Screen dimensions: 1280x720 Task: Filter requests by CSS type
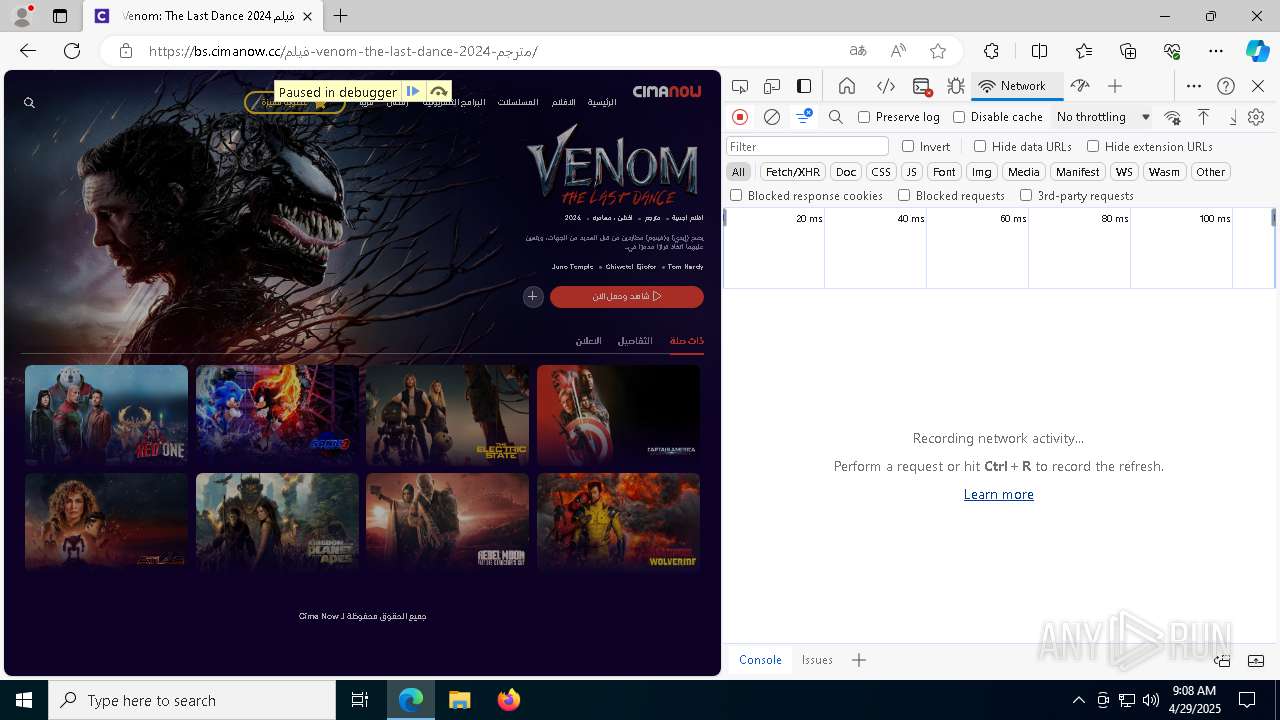(881, 172)
